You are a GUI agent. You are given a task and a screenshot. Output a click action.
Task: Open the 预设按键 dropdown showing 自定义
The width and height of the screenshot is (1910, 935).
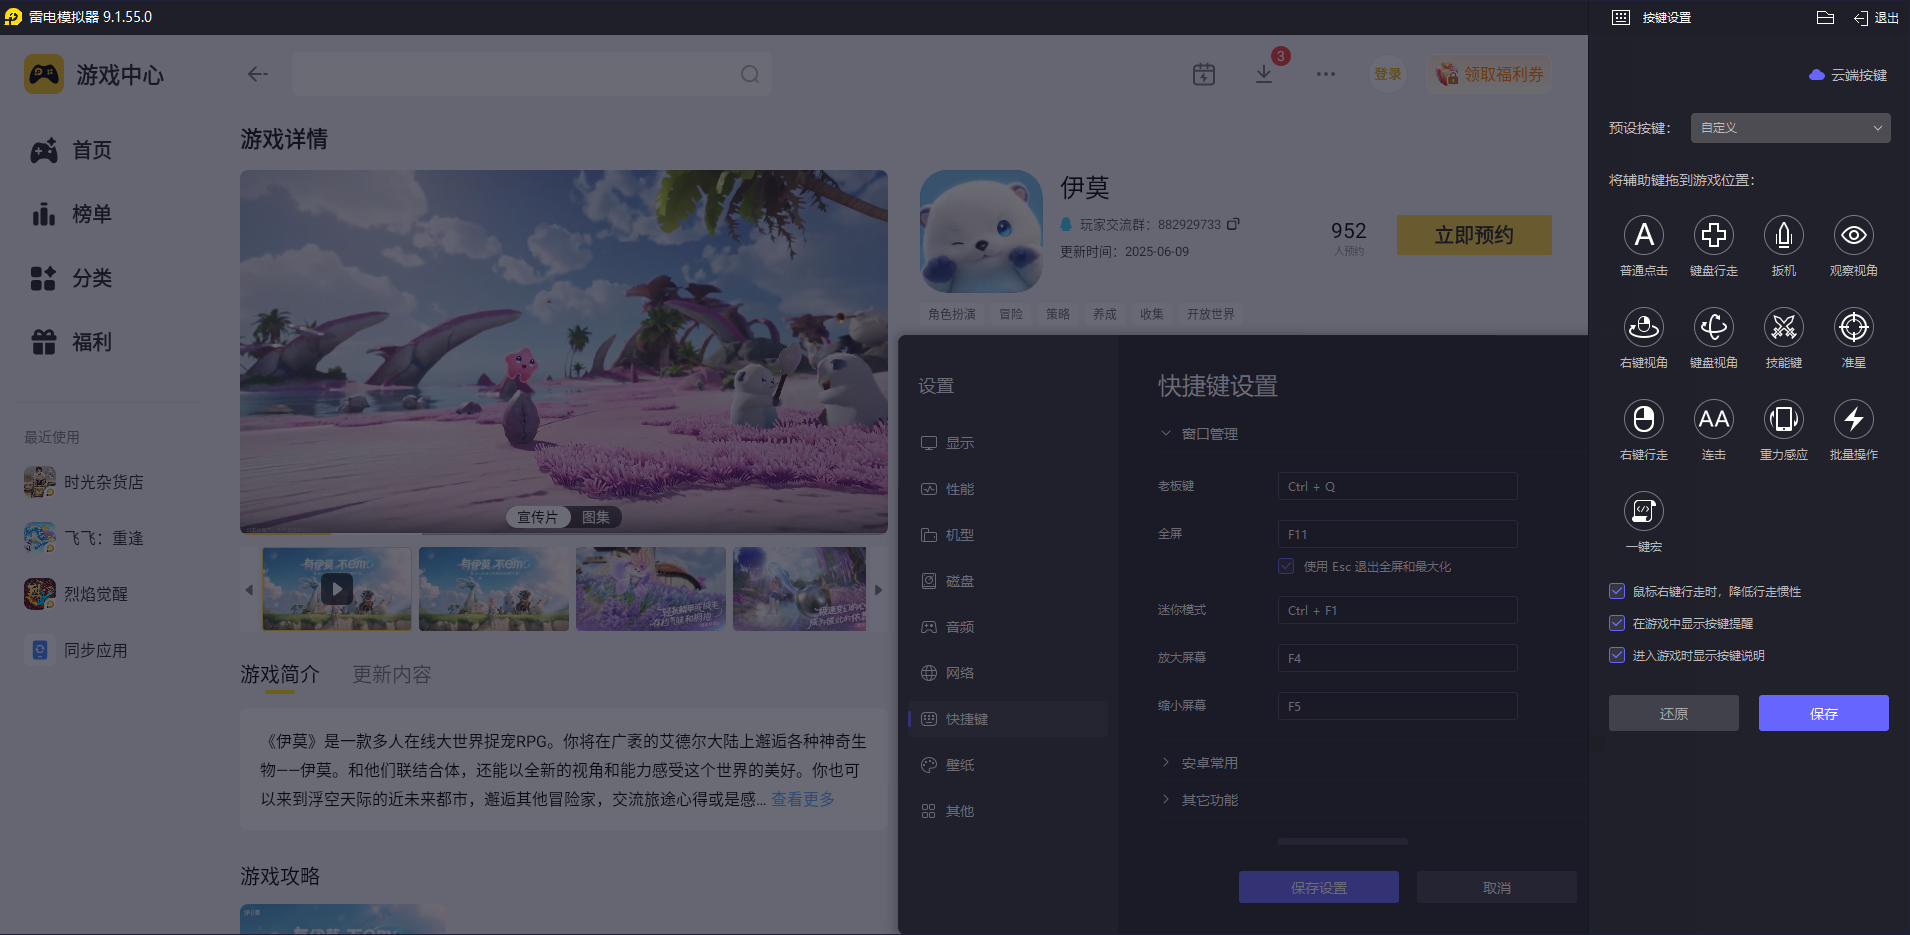pyautogui.click(x=1789, y=127)
